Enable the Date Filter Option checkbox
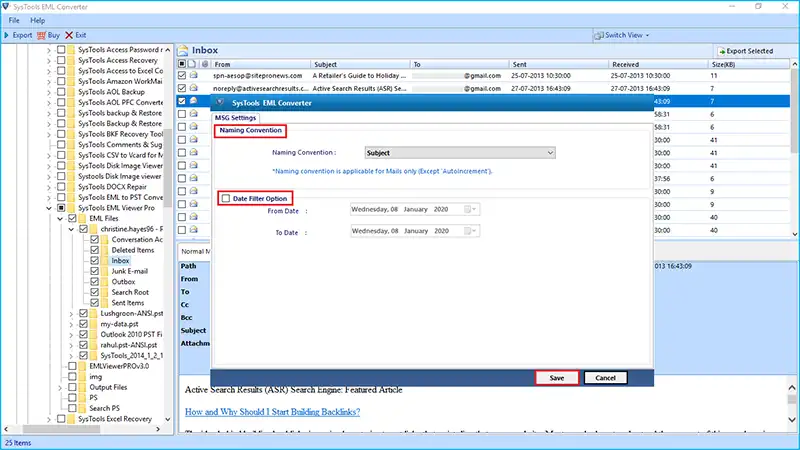The width and height of the screenshot is (800, 450). coord(226,198)
